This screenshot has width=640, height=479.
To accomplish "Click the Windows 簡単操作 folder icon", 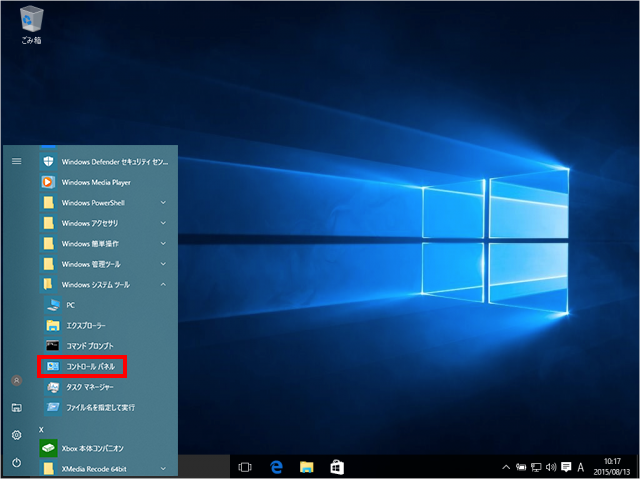I will [48, 244].
